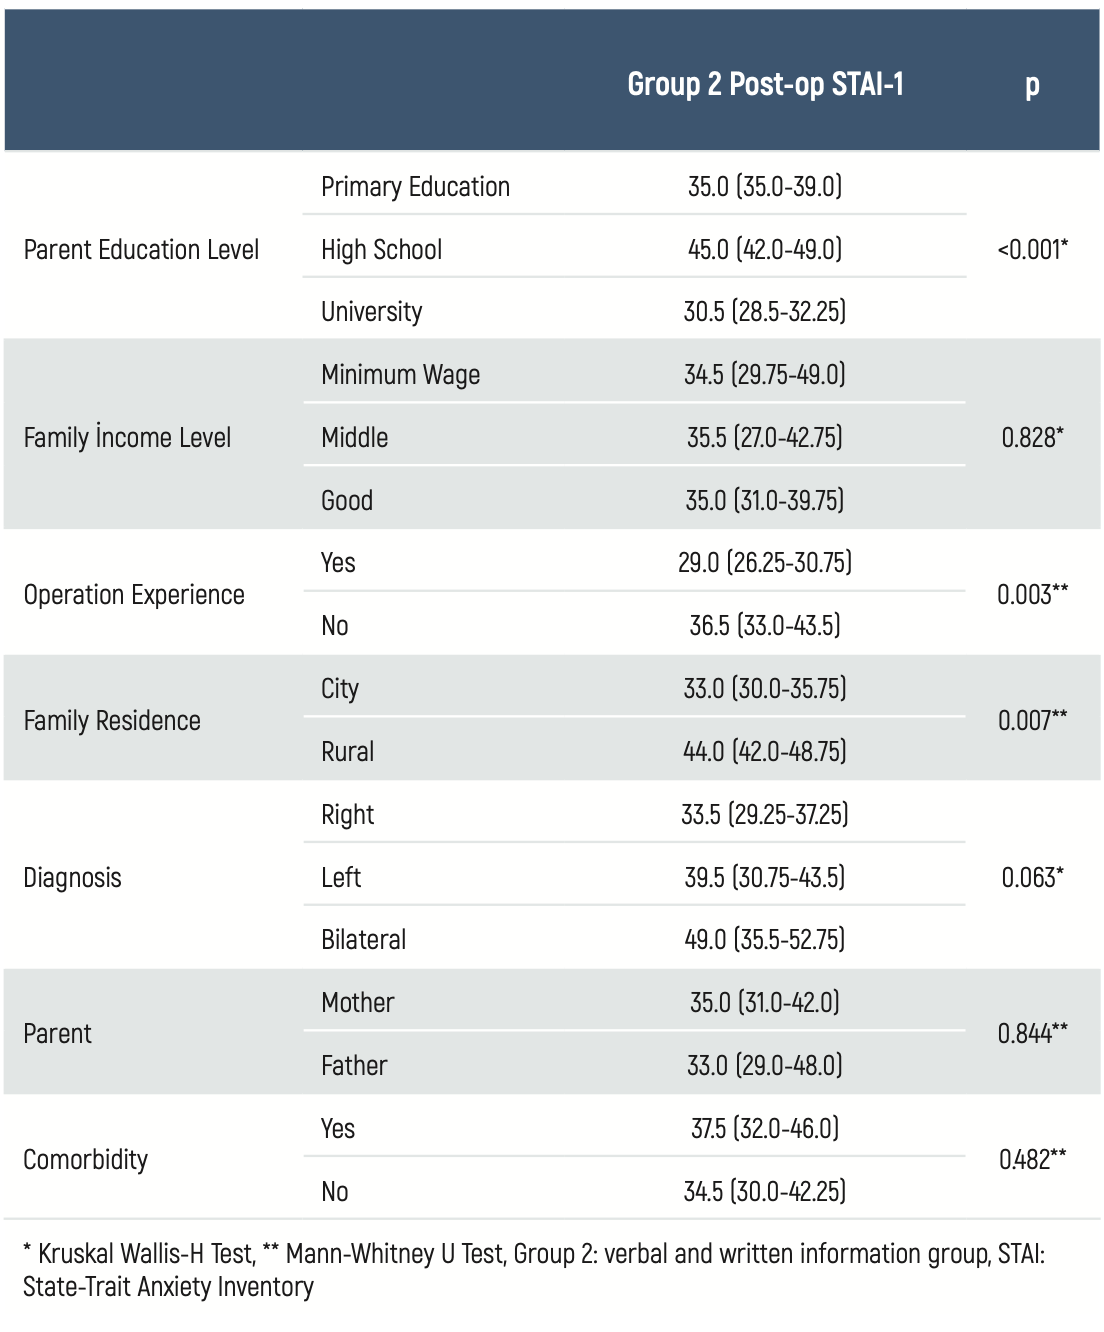Image resolution: width=1104 pixels, height=1332 pixels.
Task: Click the University row label
Action: pyautogui.click(x=371, y=312)
